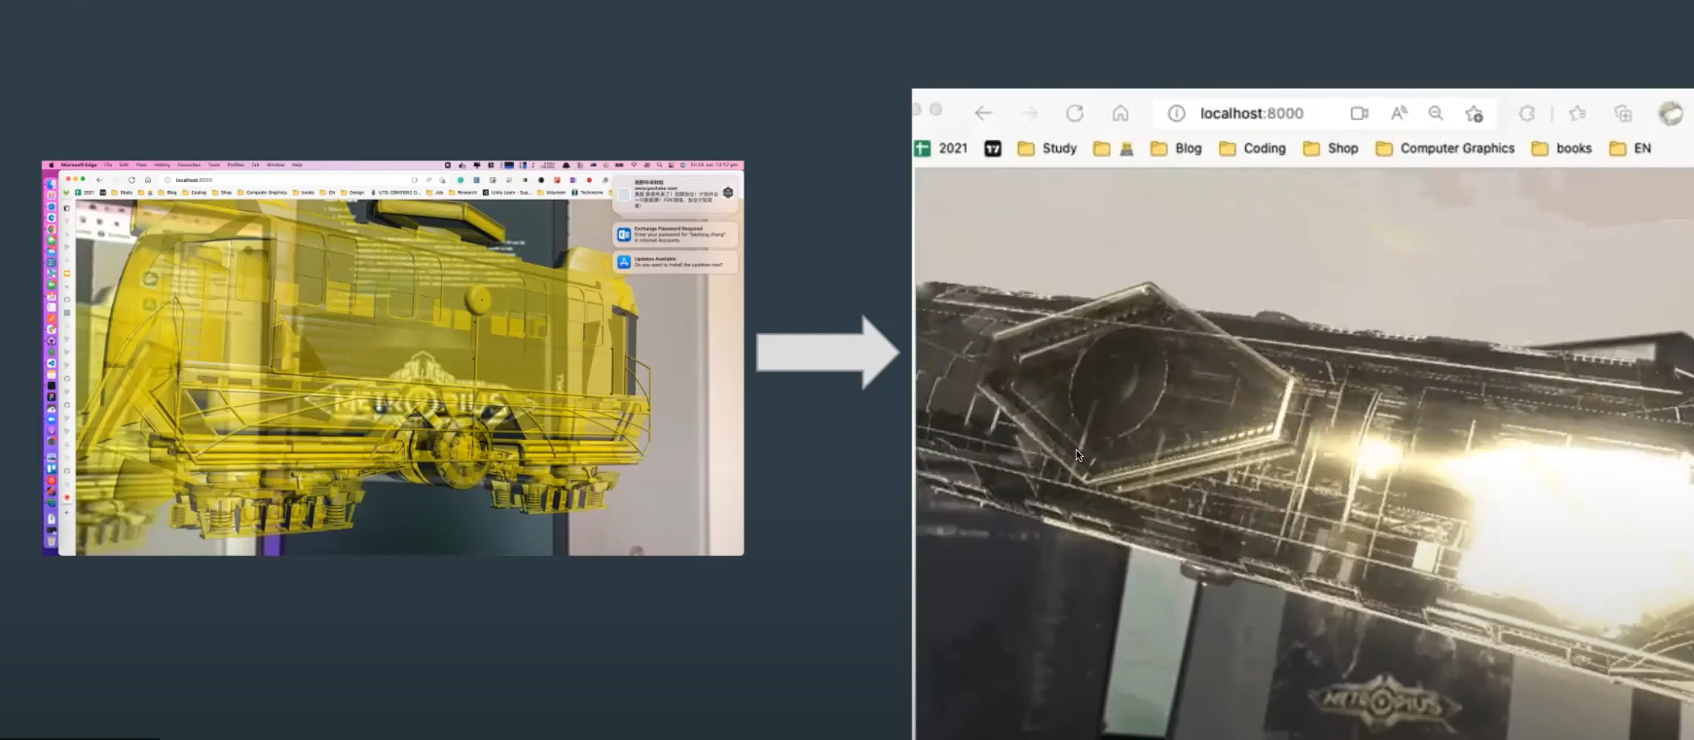Screen dimensions: 1694x740
Task: Expand the large Coding bookmarks folder
Action: point(1252,148)
